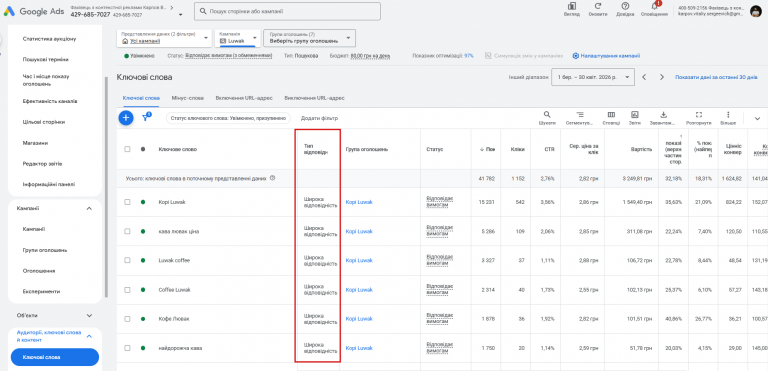Collapse Аудиторії, ключові слова й контент section
The width and height of the screenshot is (768, 371).
pyautogui.click(x=89, y=336)
